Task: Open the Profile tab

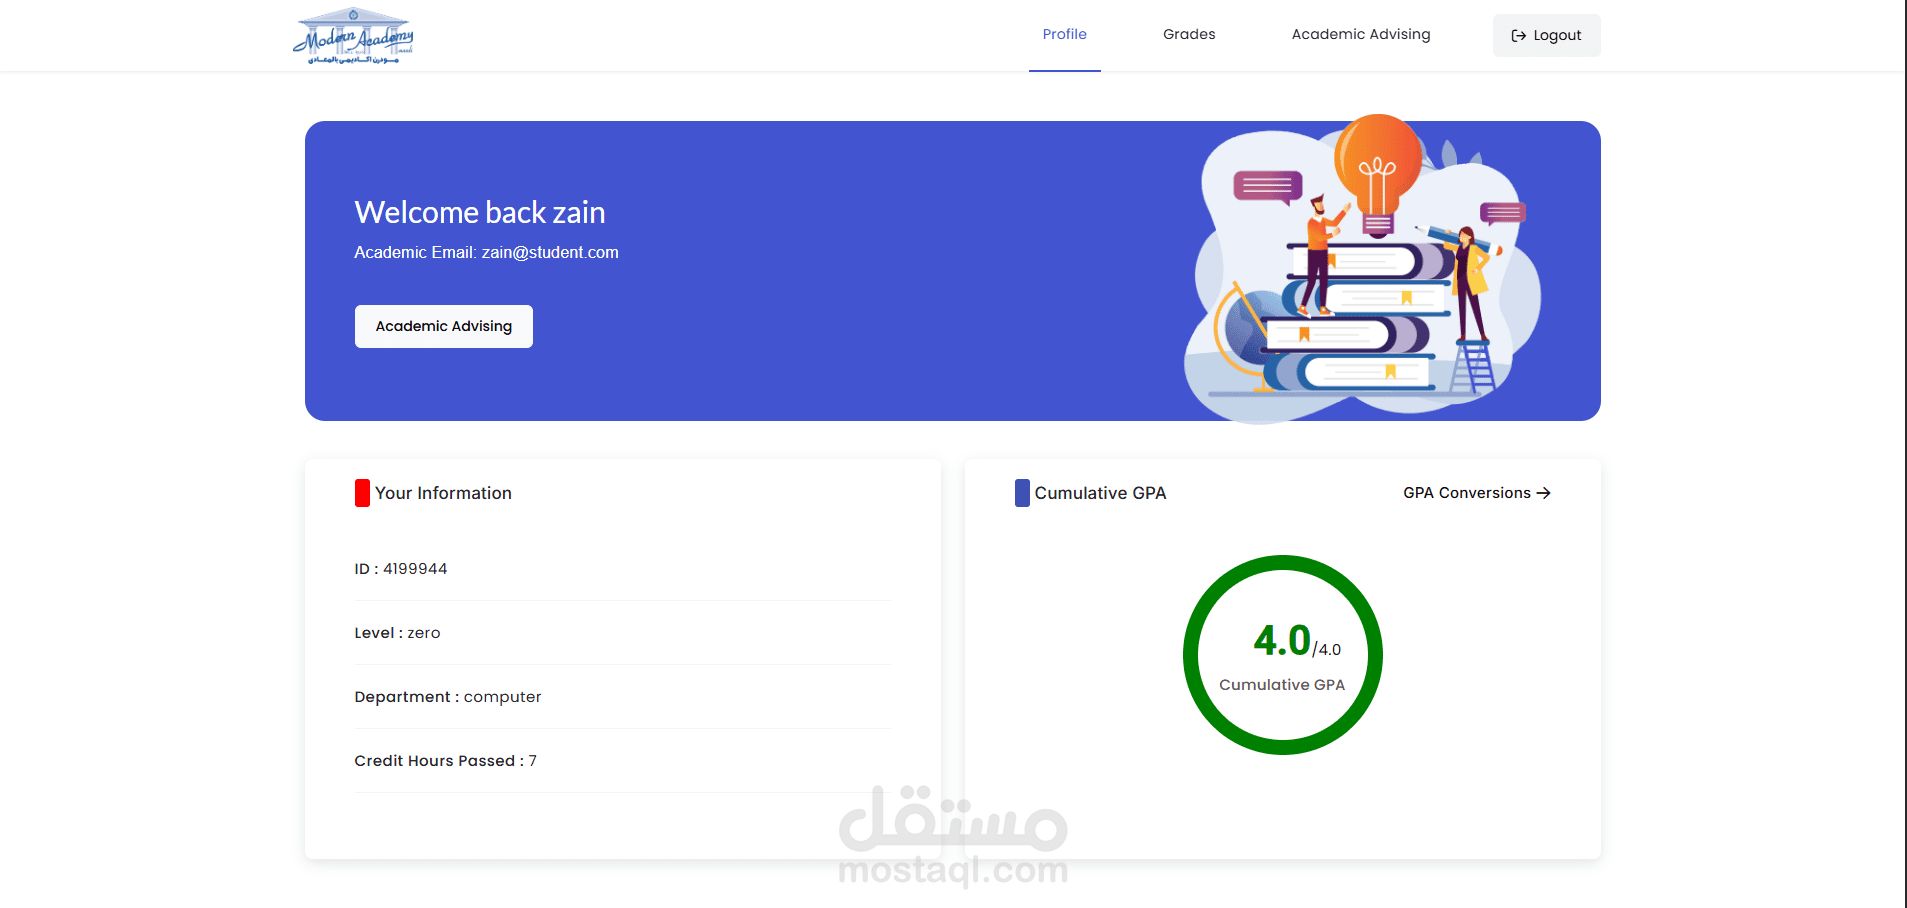Action: point(1065,35)
